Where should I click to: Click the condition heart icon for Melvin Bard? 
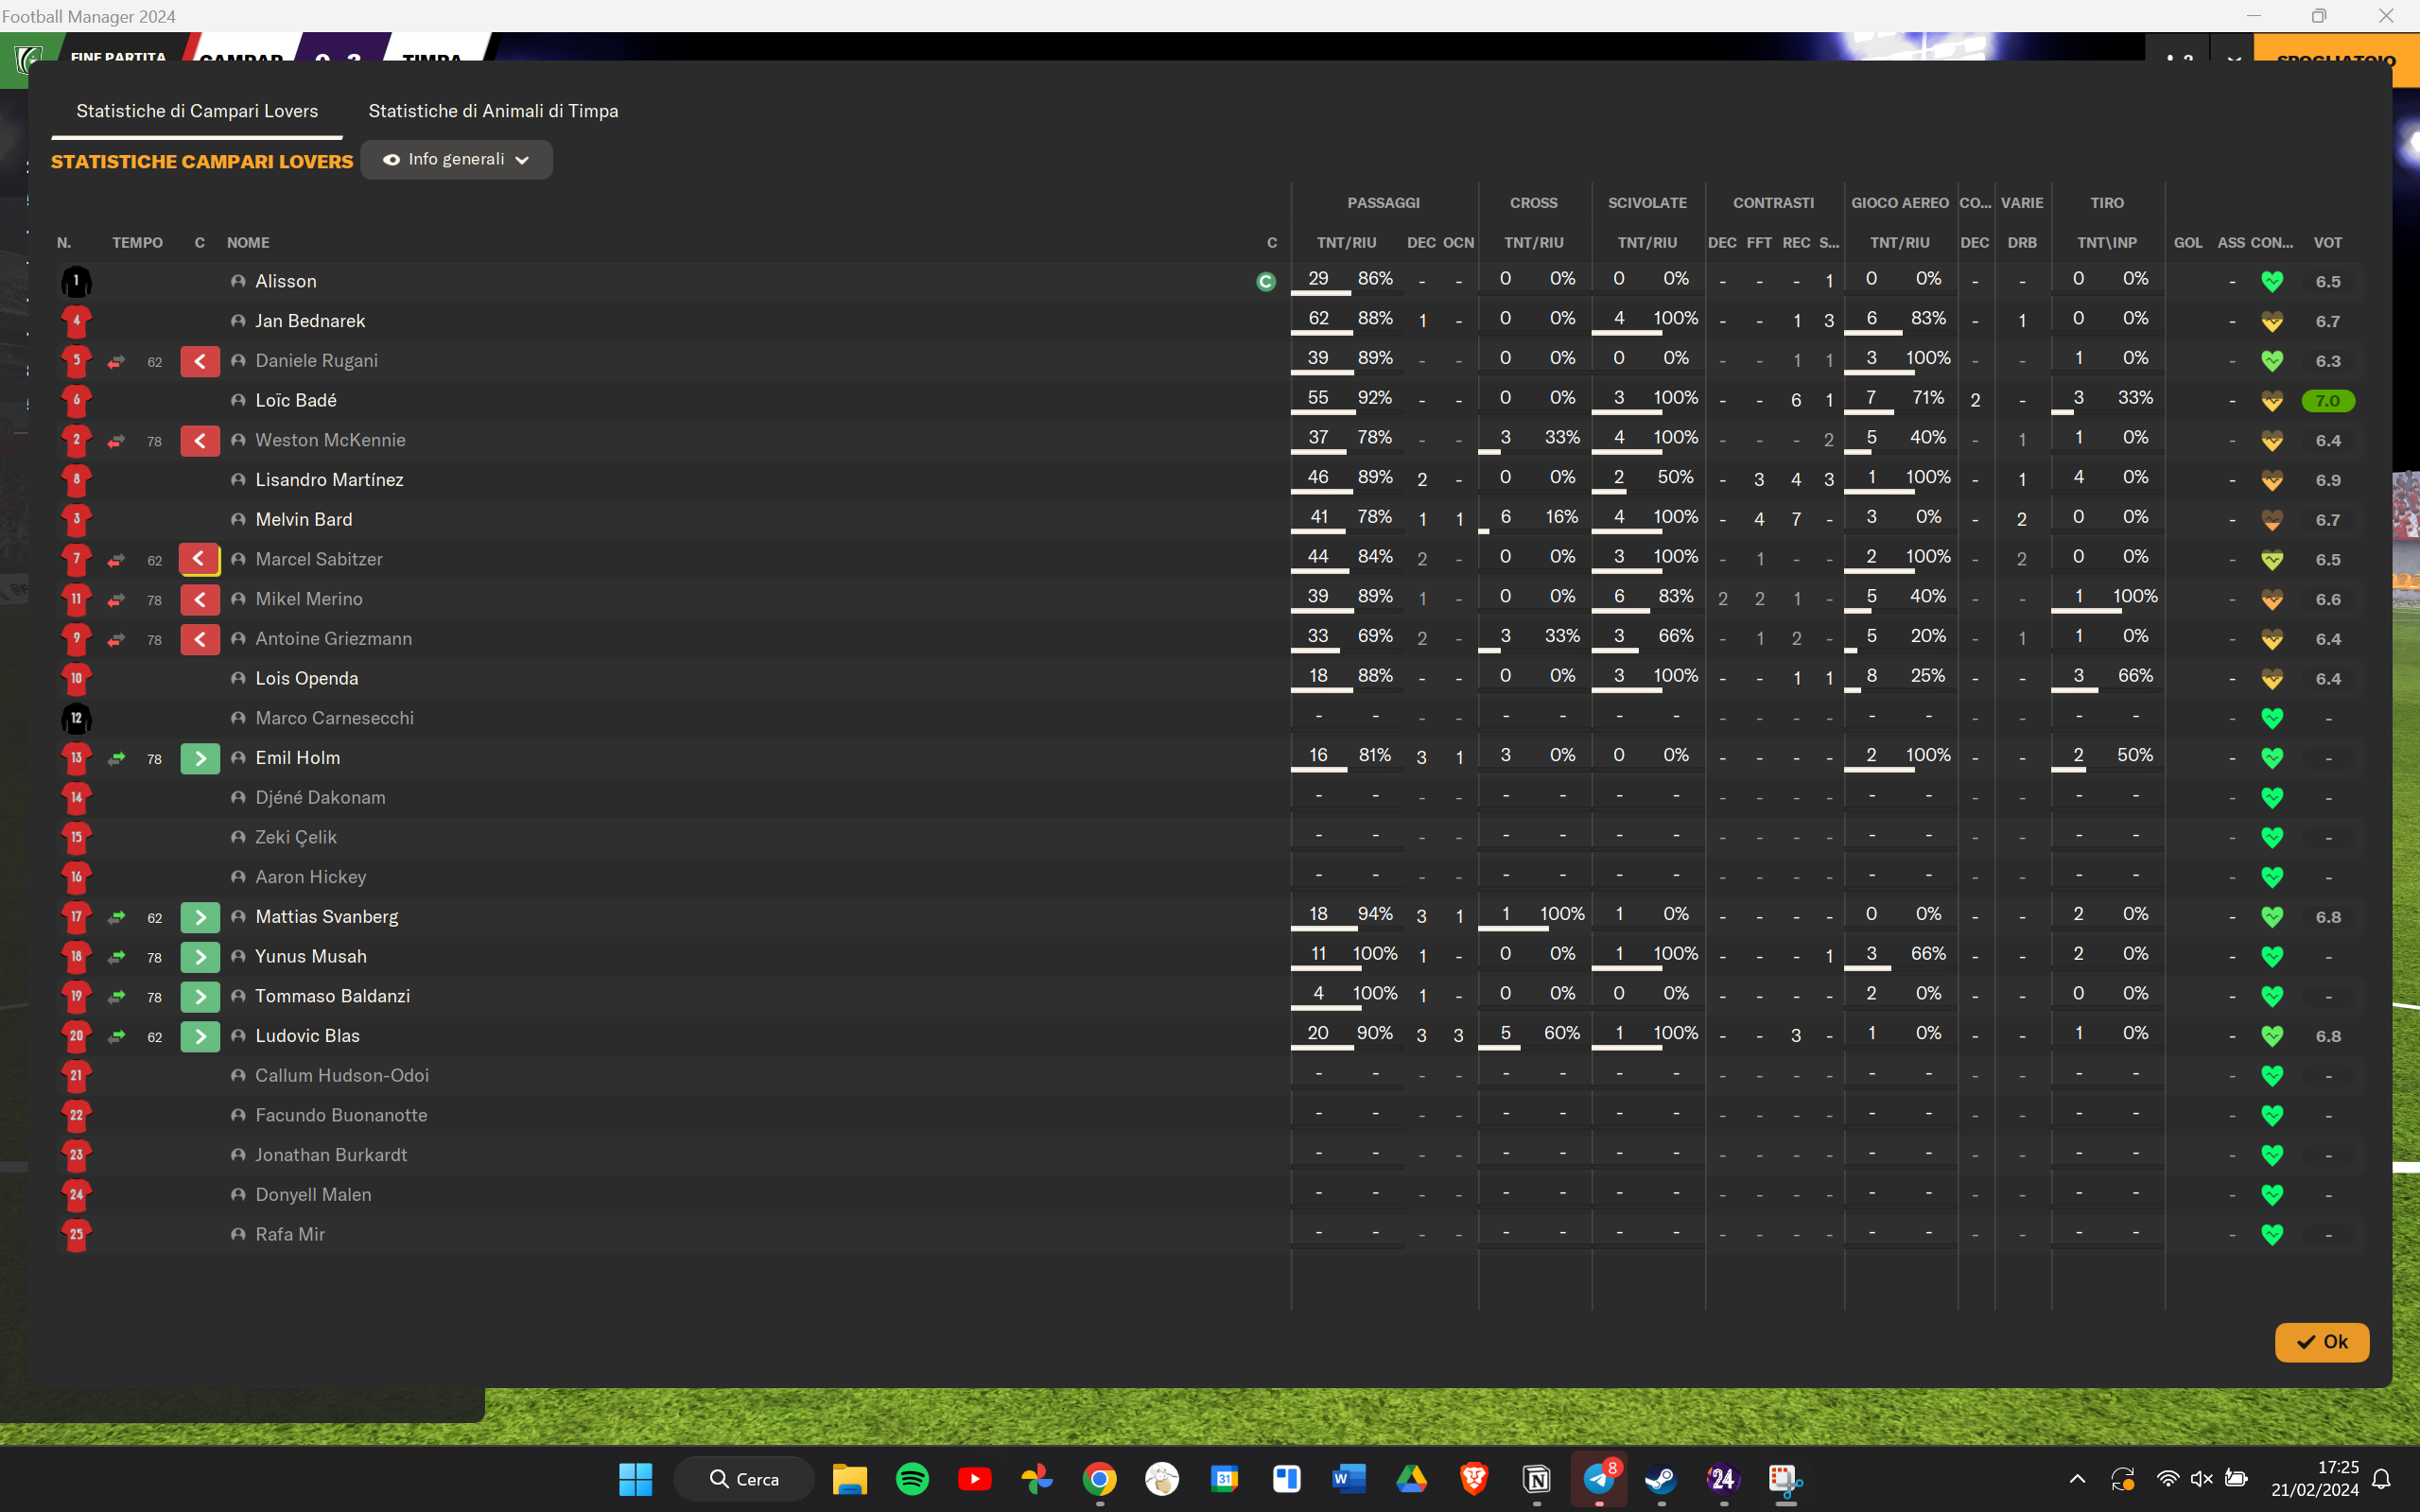tap(2271, 520)
